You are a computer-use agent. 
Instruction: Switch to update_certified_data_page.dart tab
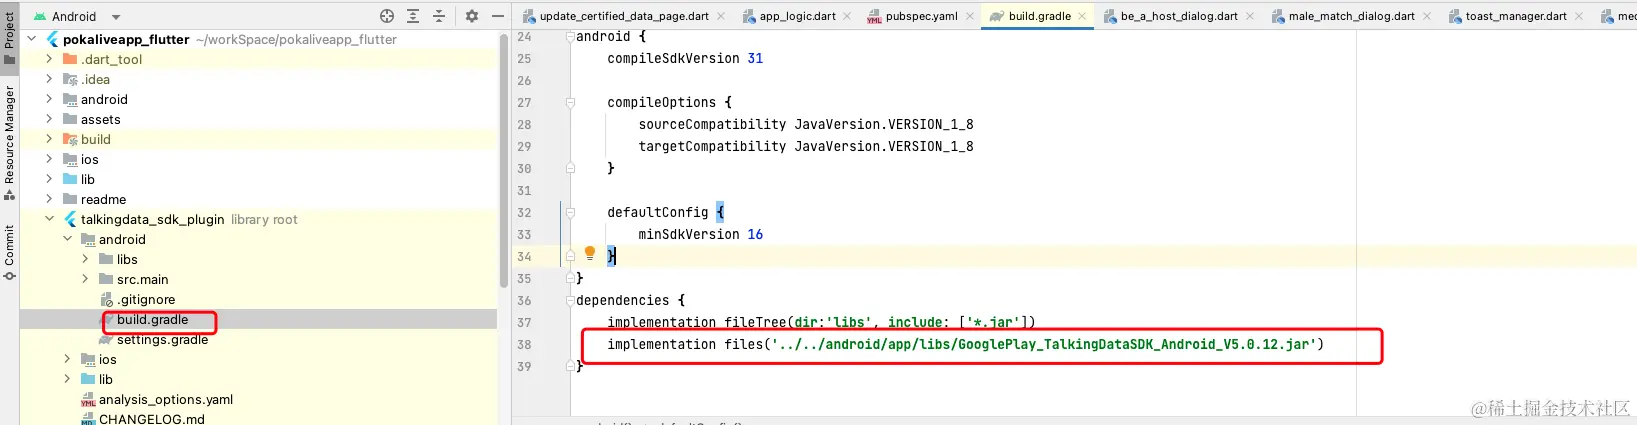(624, 16)
